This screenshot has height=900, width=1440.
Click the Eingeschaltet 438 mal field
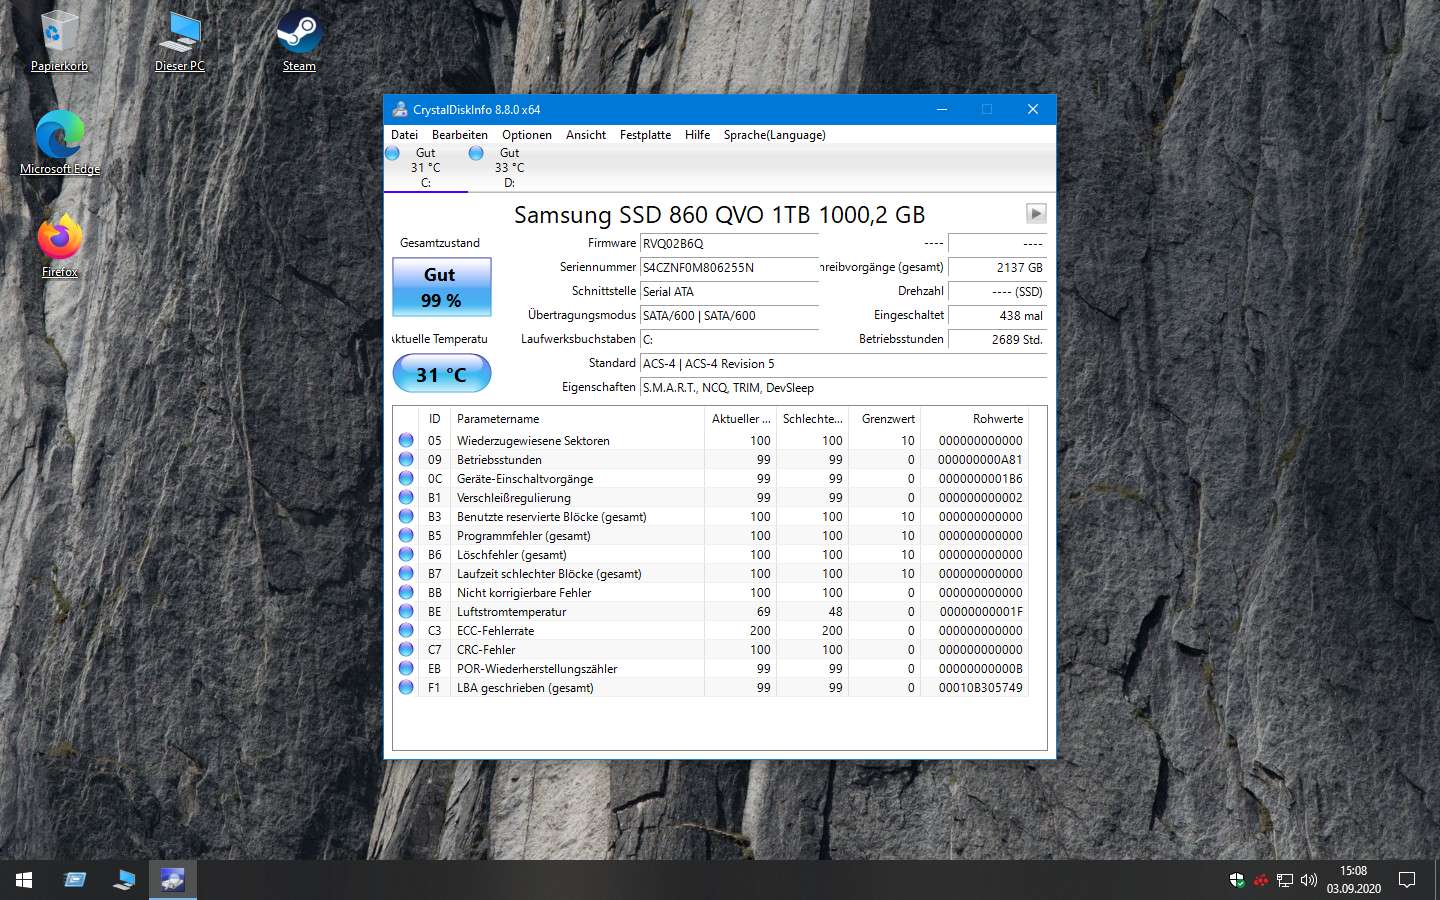pos(997,315)
